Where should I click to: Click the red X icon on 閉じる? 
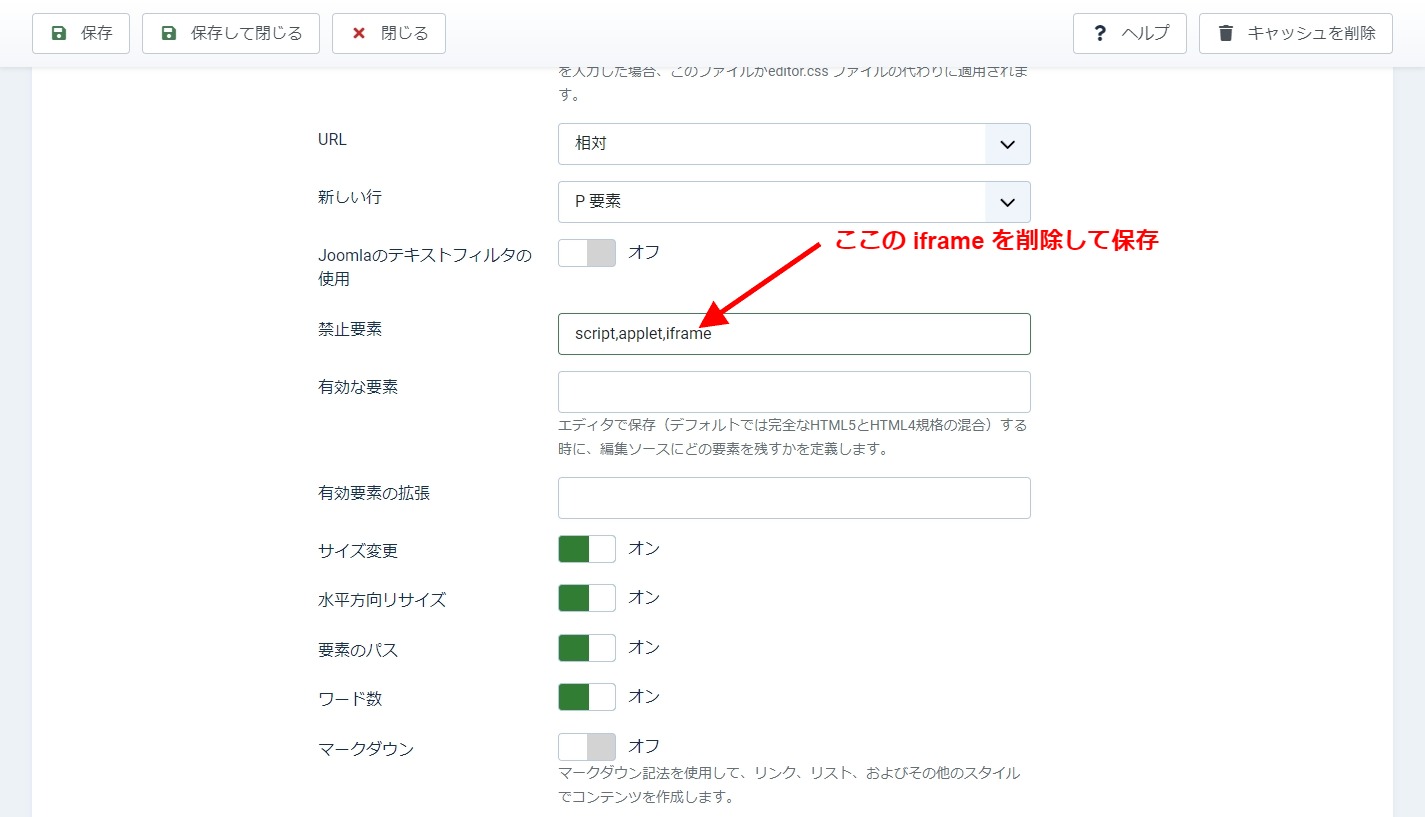(x=359, y=33)
